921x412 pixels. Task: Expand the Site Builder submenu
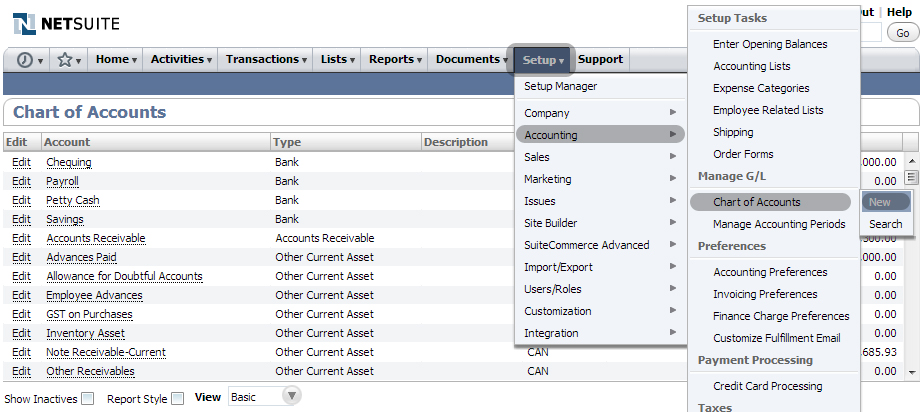tap(600, 223)
